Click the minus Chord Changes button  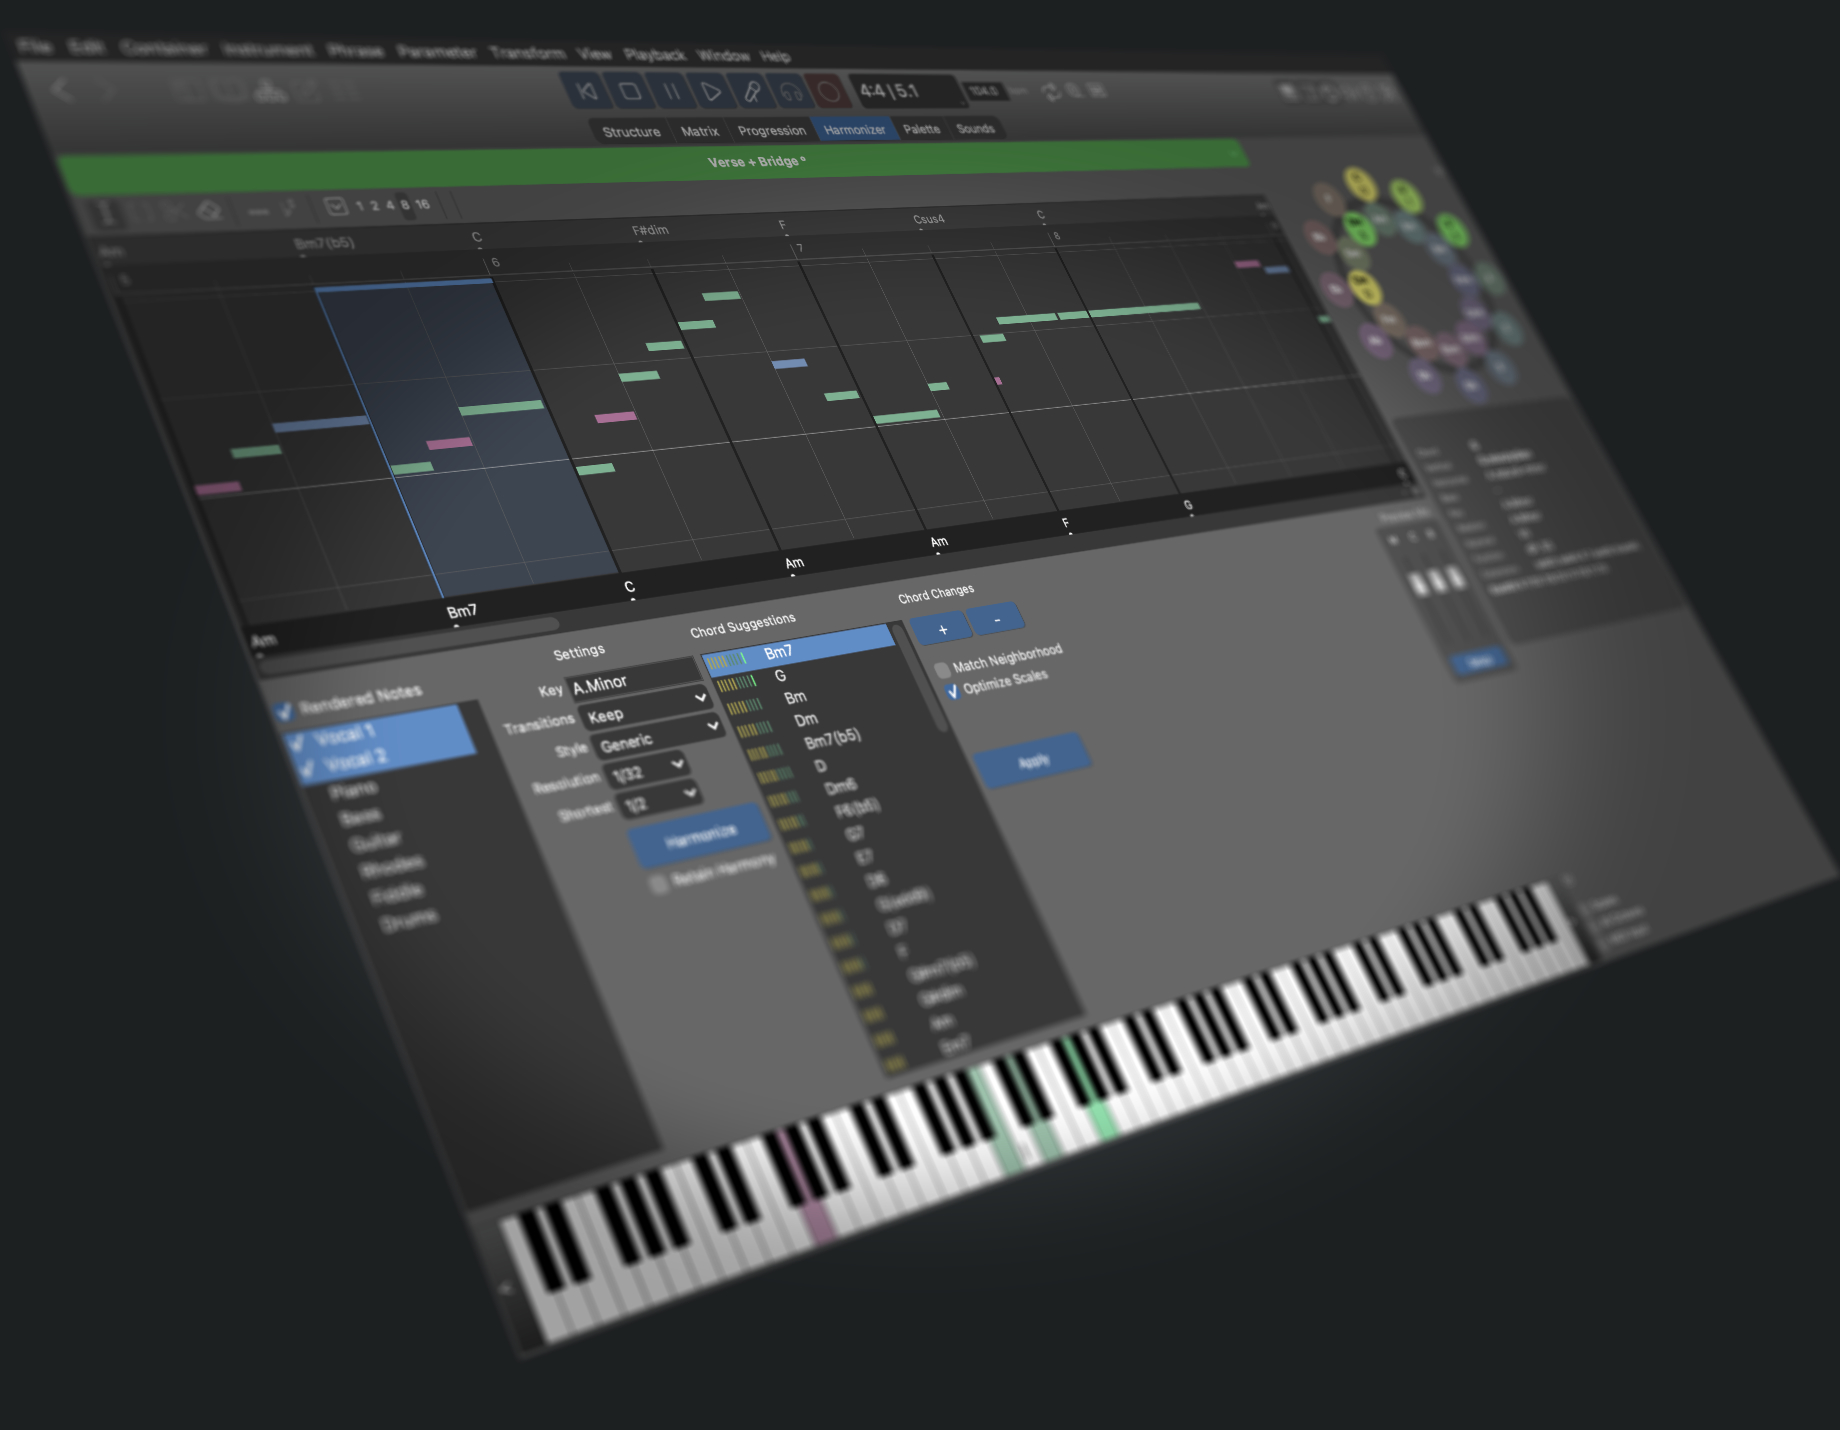(x=997, y=620)
